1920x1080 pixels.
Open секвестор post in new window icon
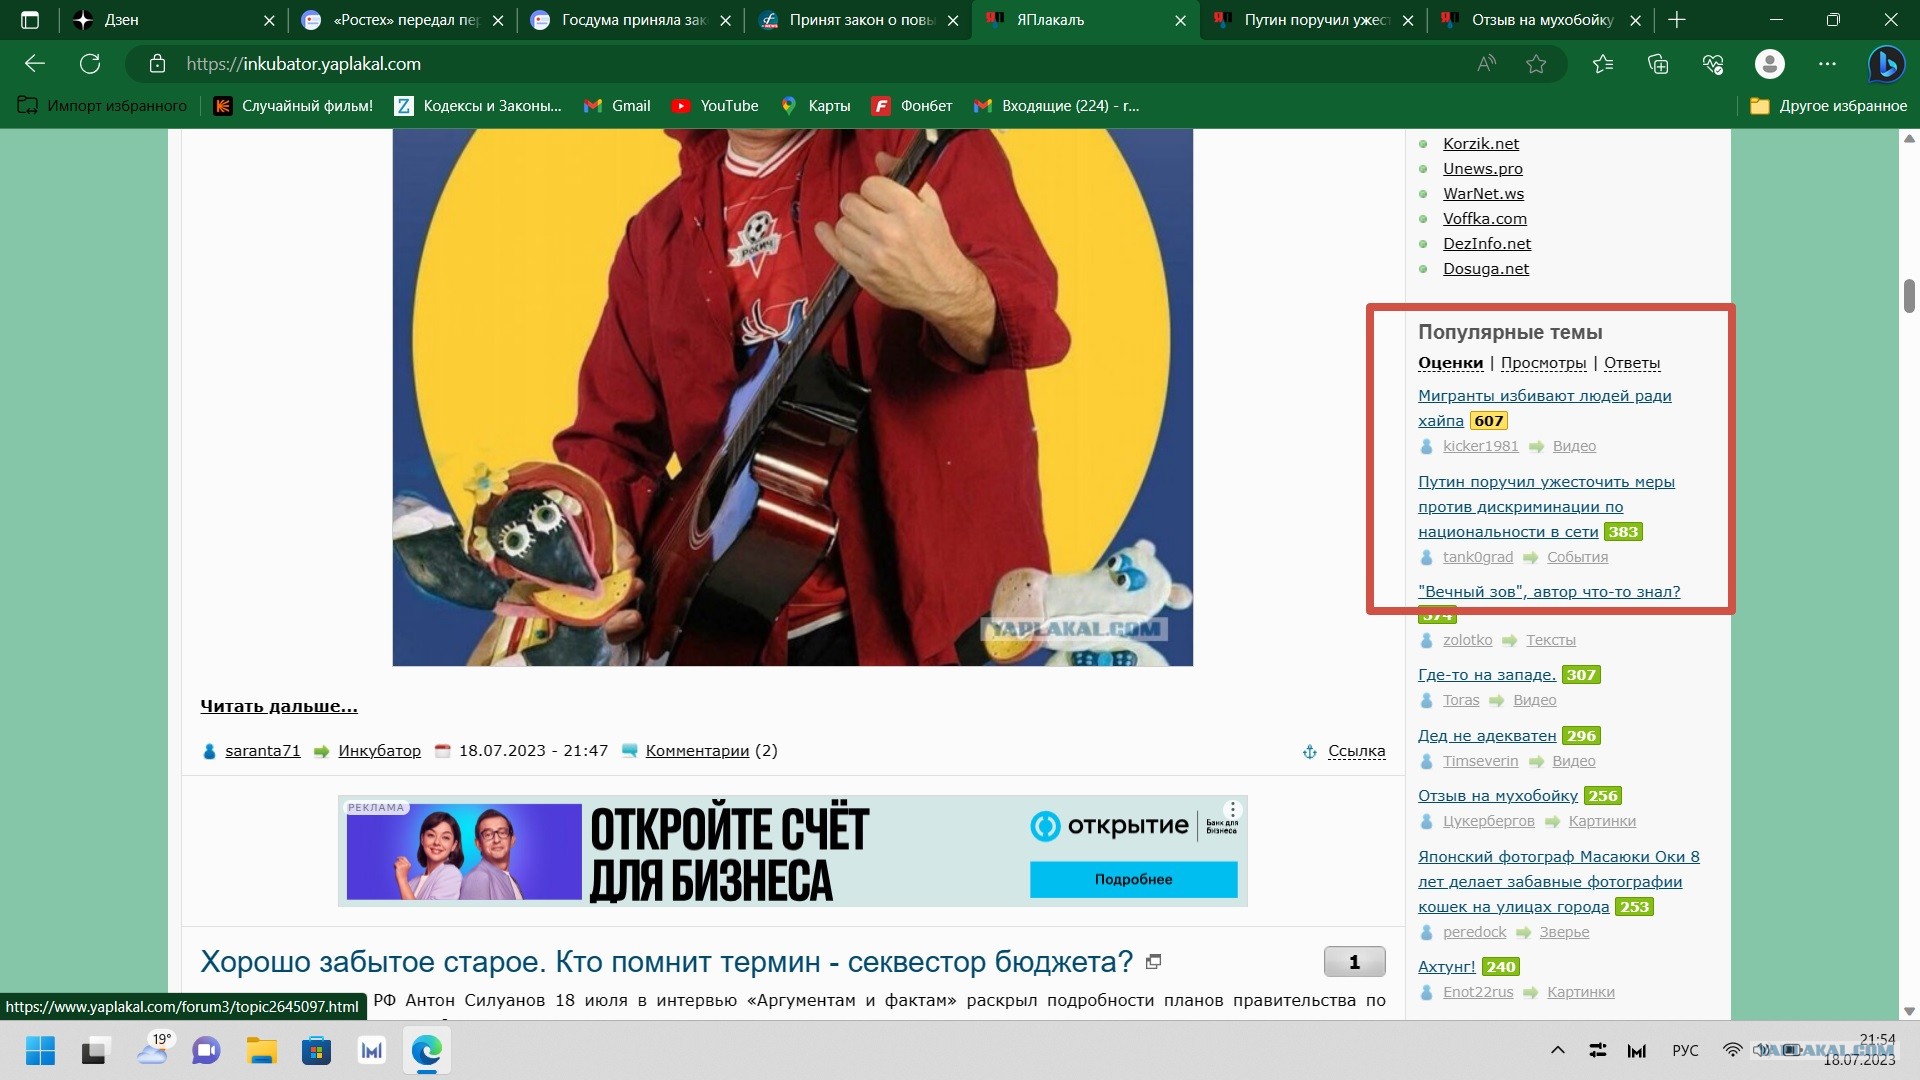tap(1153, 962)
